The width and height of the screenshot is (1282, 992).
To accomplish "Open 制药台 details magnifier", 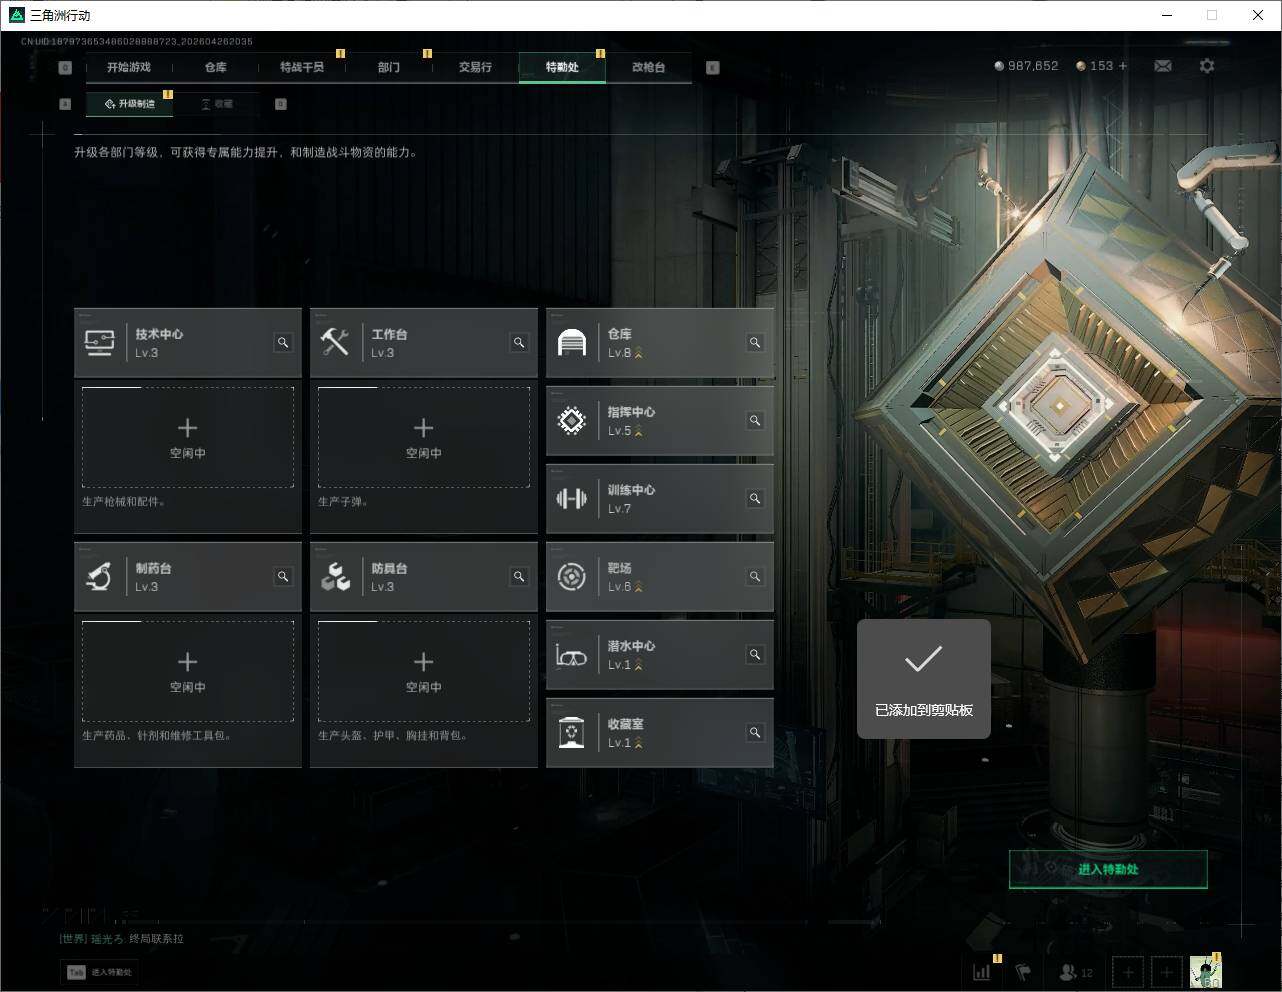I will 283,577.
